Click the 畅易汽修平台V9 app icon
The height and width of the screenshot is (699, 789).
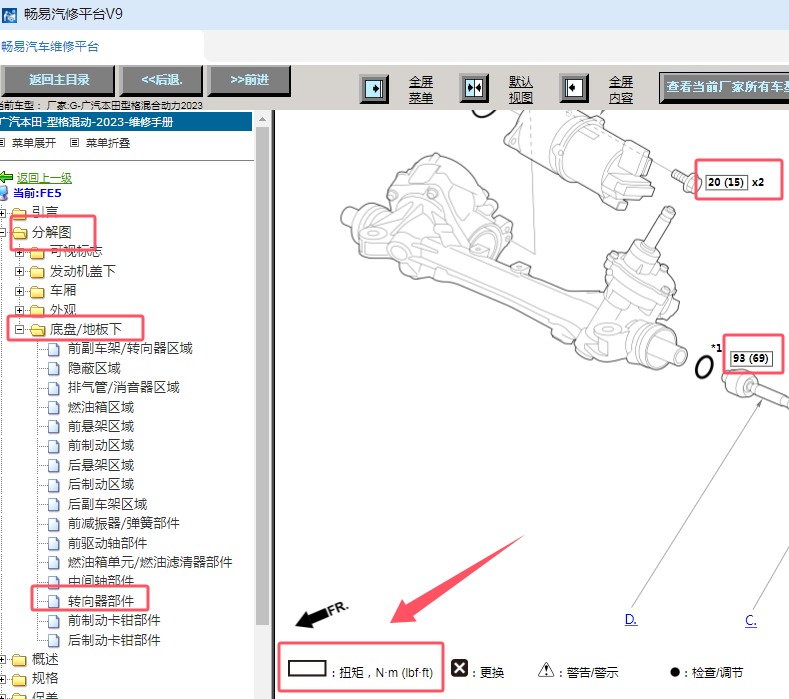tap(9, 15)
